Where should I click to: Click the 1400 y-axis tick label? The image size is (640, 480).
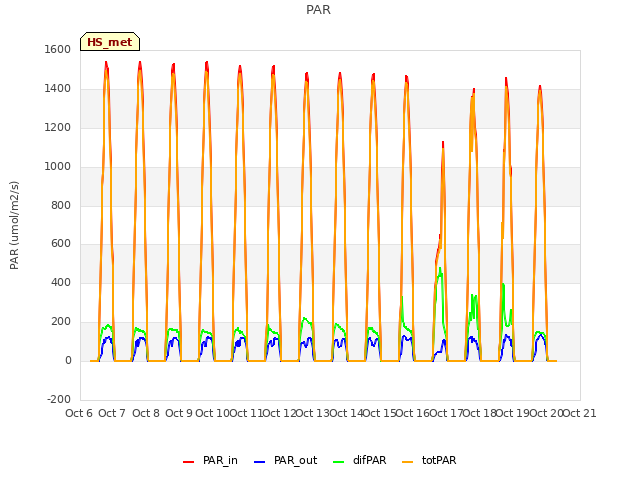pyautogui.click(x=58, y=88)
